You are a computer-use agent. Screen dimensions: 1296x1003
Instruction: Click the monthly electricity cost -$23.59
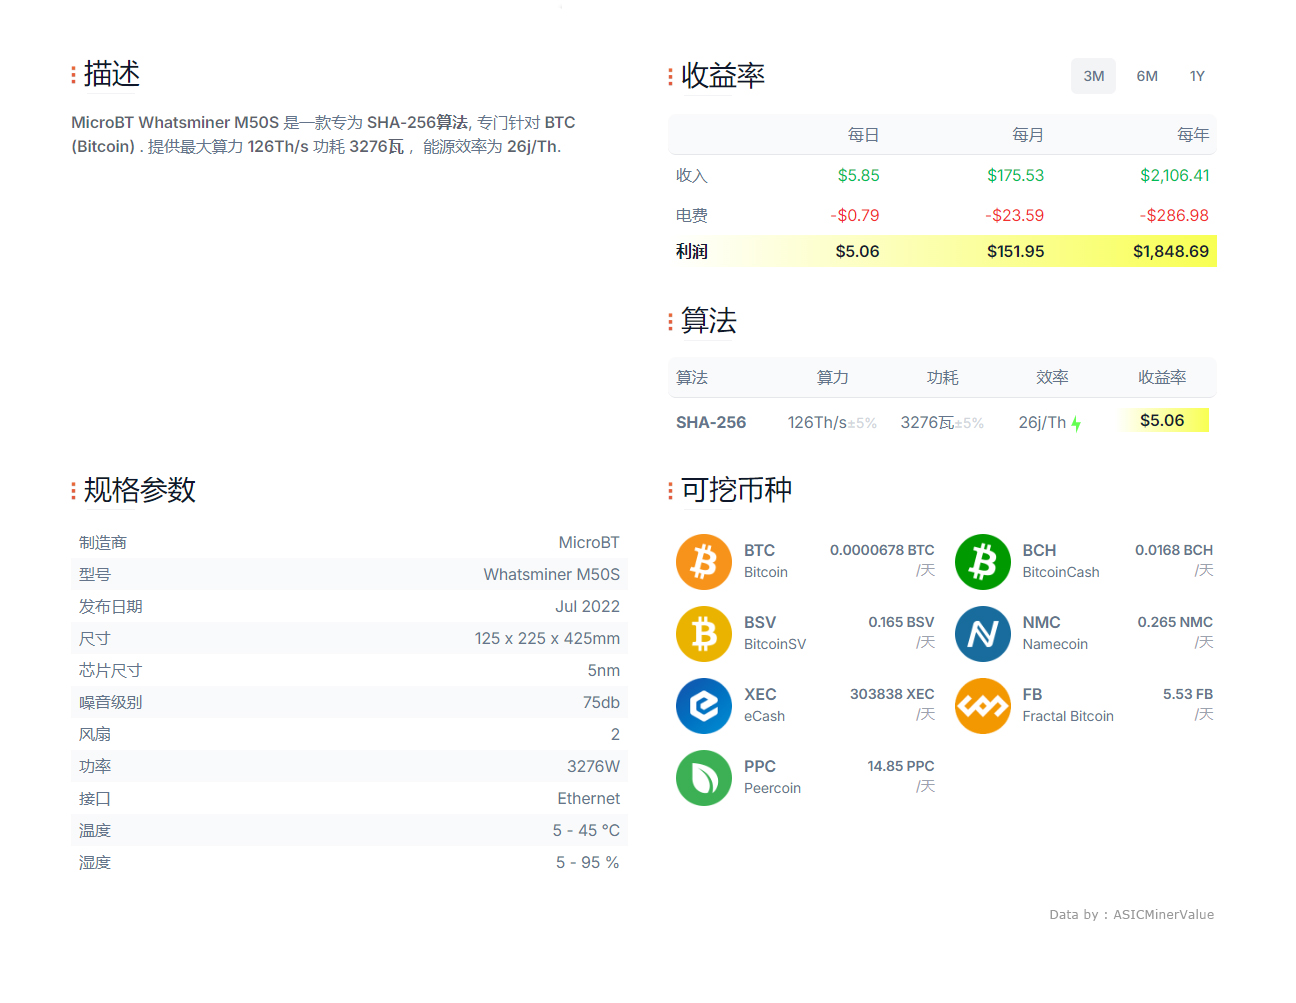pos(1014,215)
